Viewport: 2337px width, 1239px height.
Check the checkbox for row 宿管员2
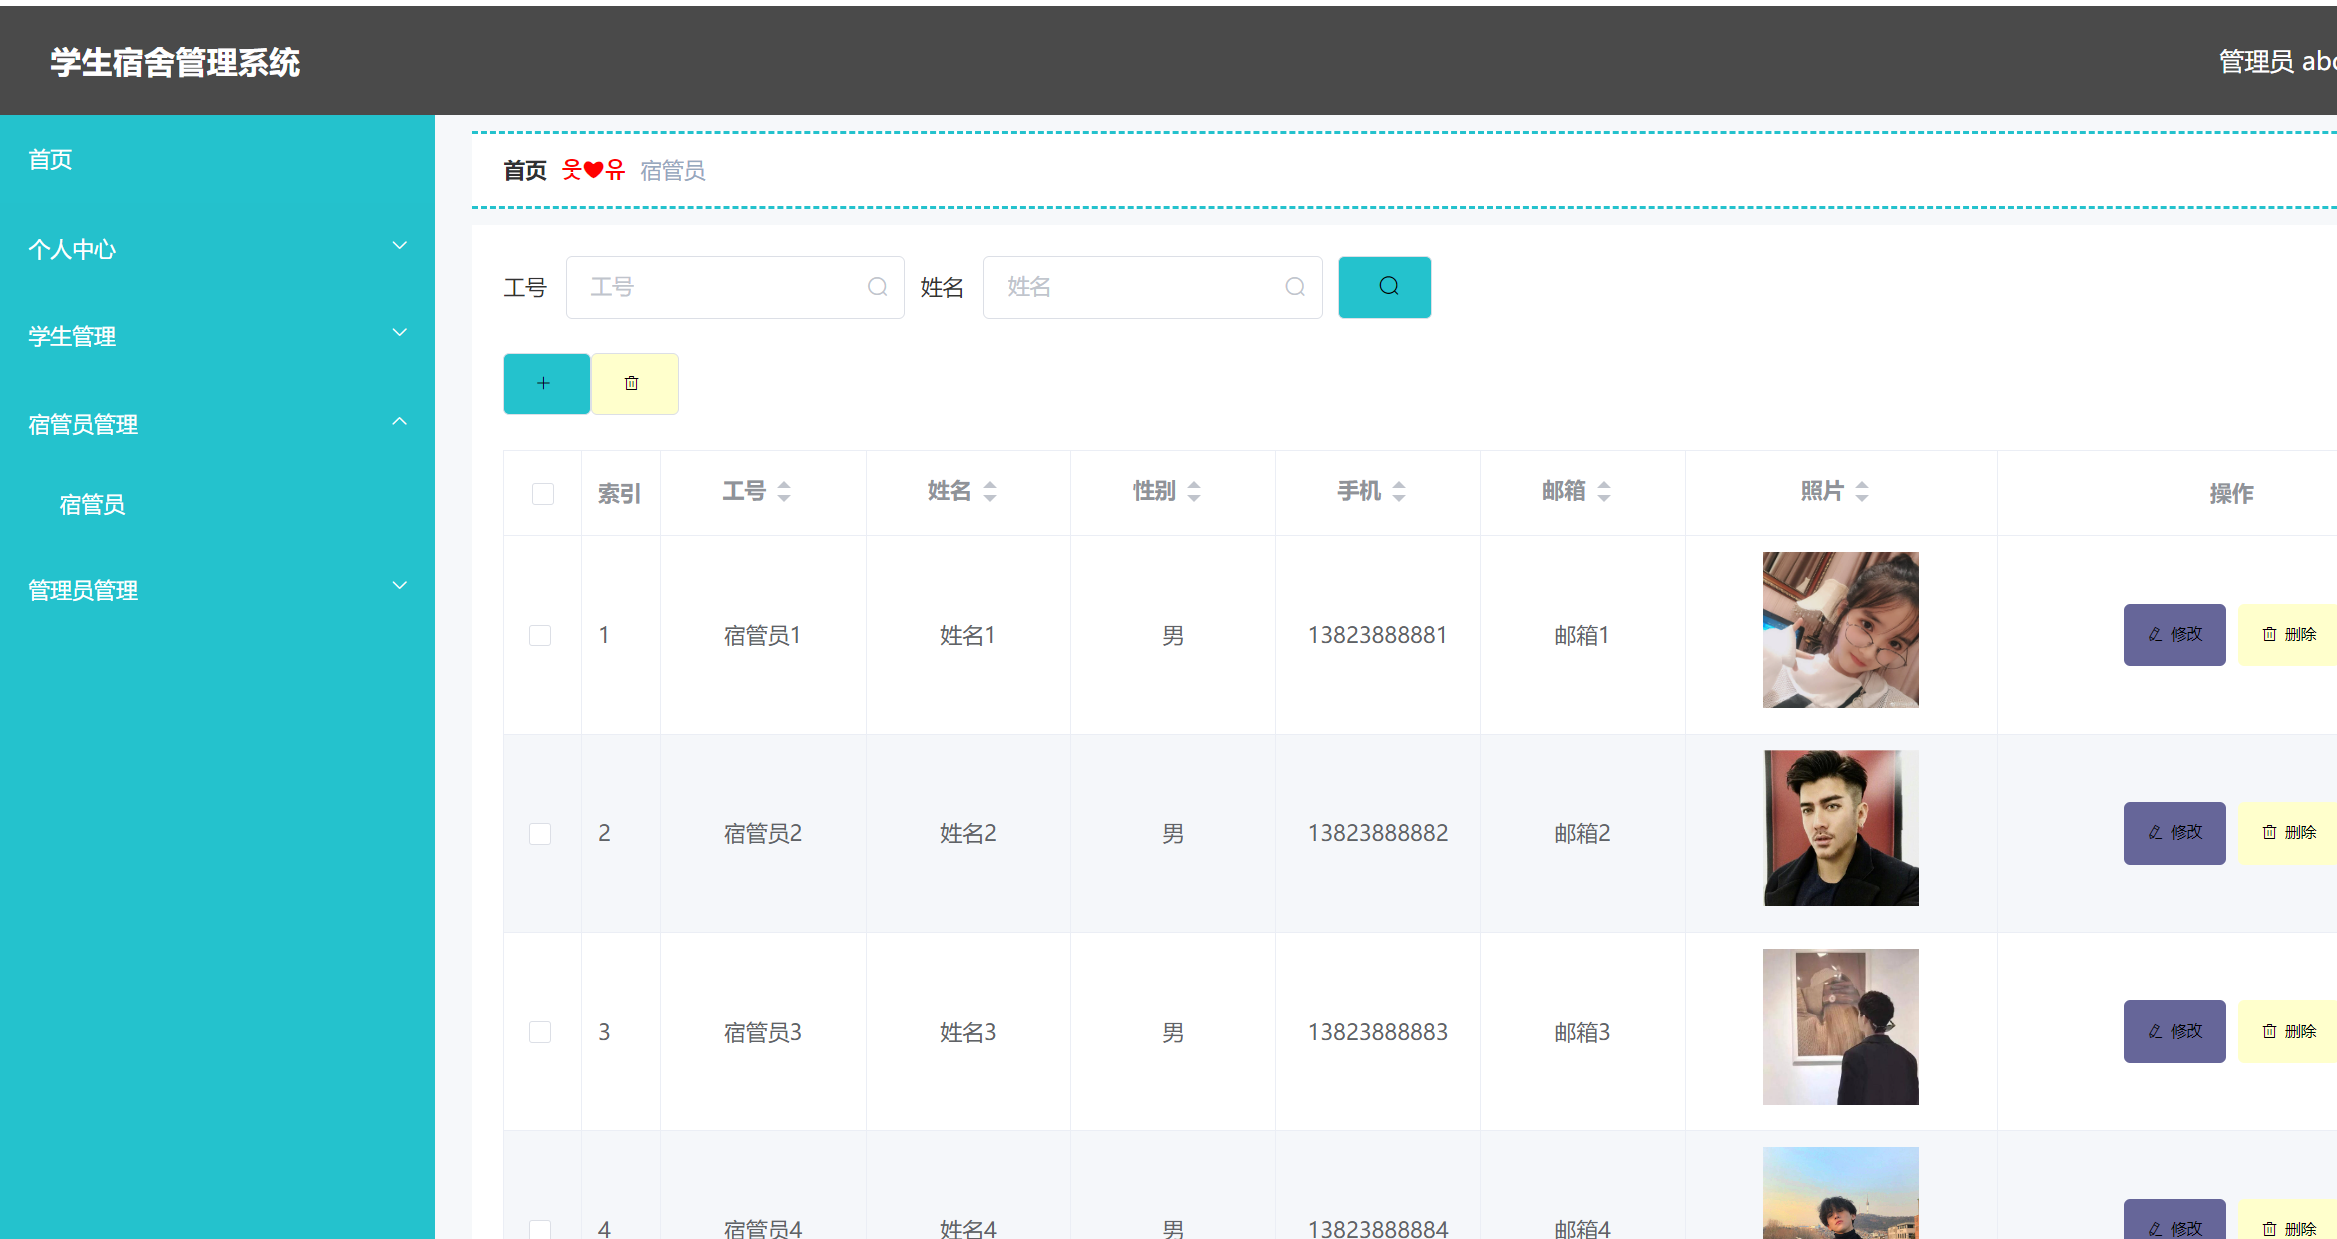coord(540,834)
